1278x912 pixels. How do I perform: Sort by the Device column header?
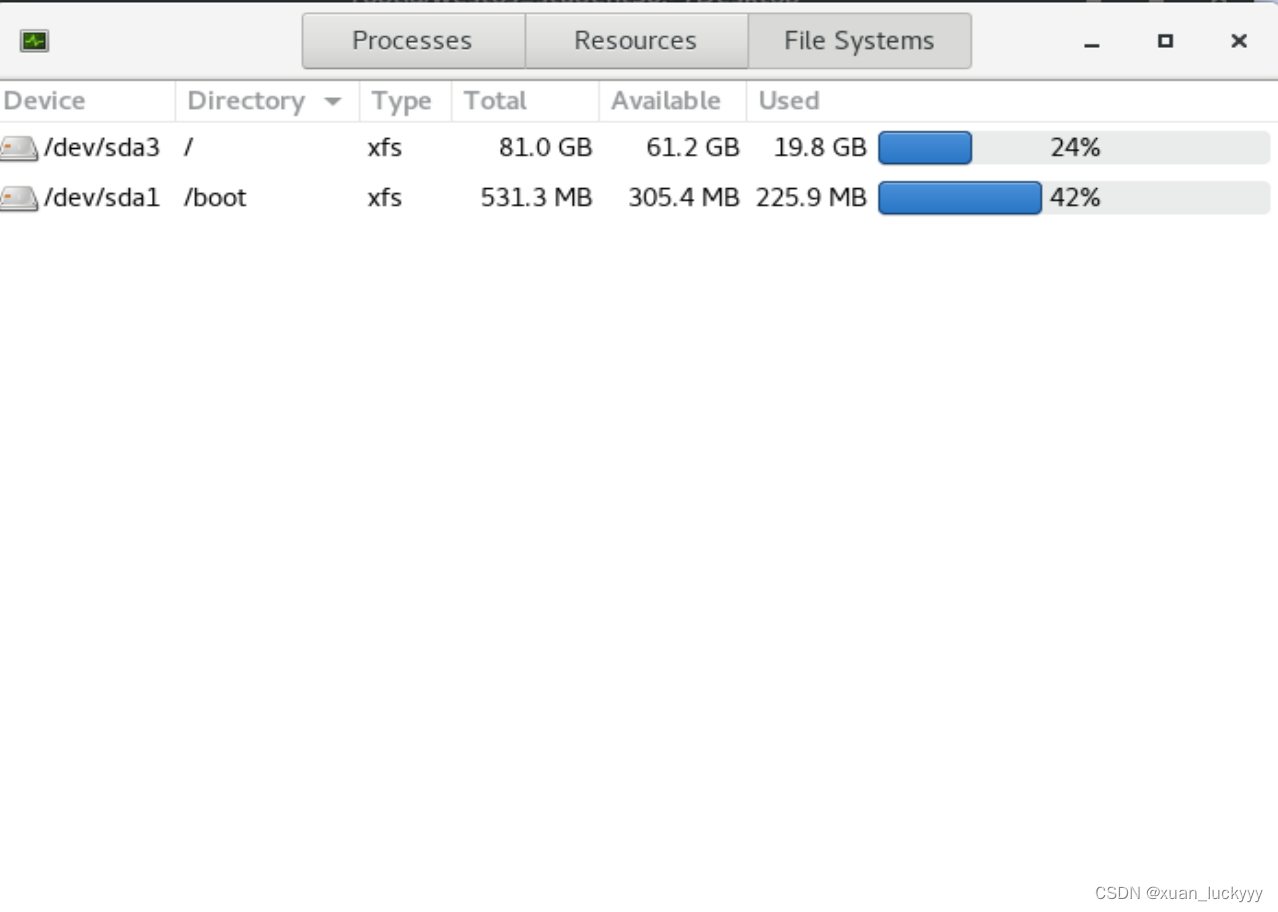(87, 101)
